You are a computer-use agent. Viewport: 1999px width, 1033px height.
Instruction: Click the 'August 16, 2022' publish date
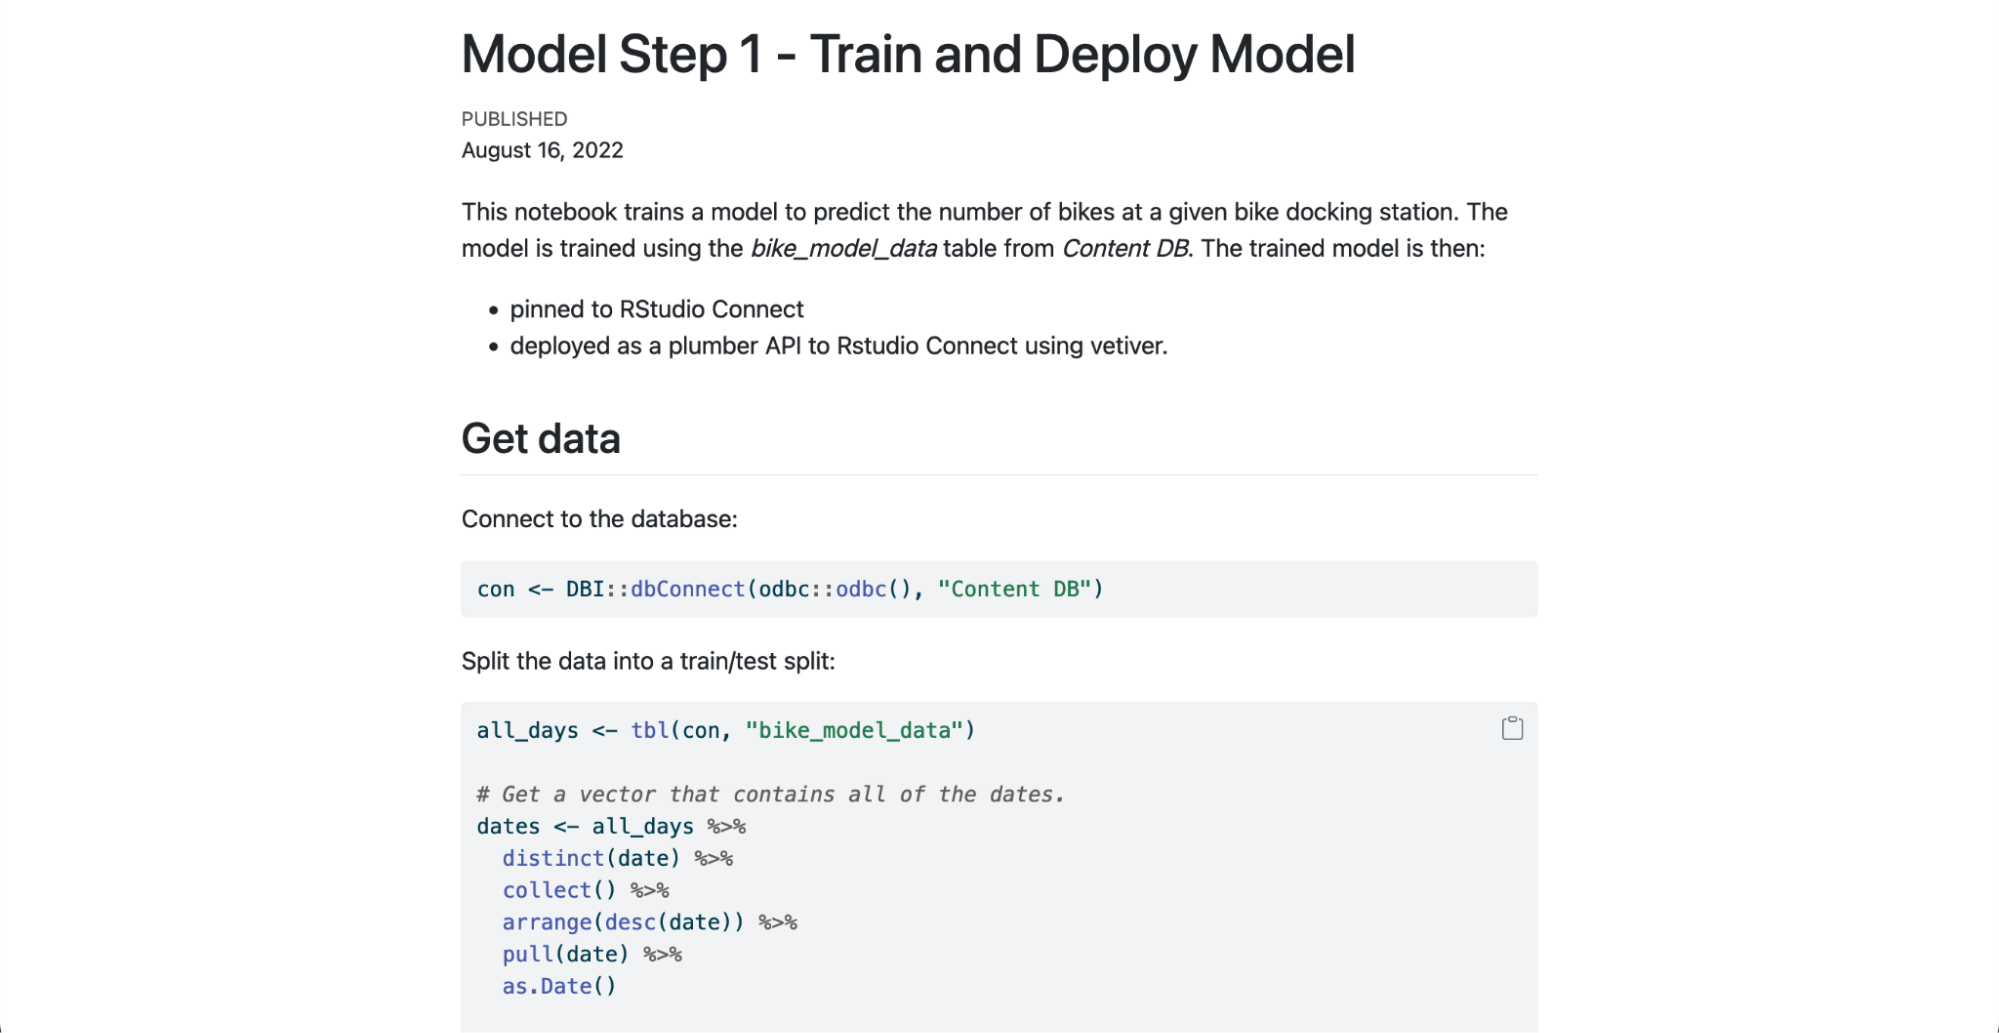pos(542,151)
